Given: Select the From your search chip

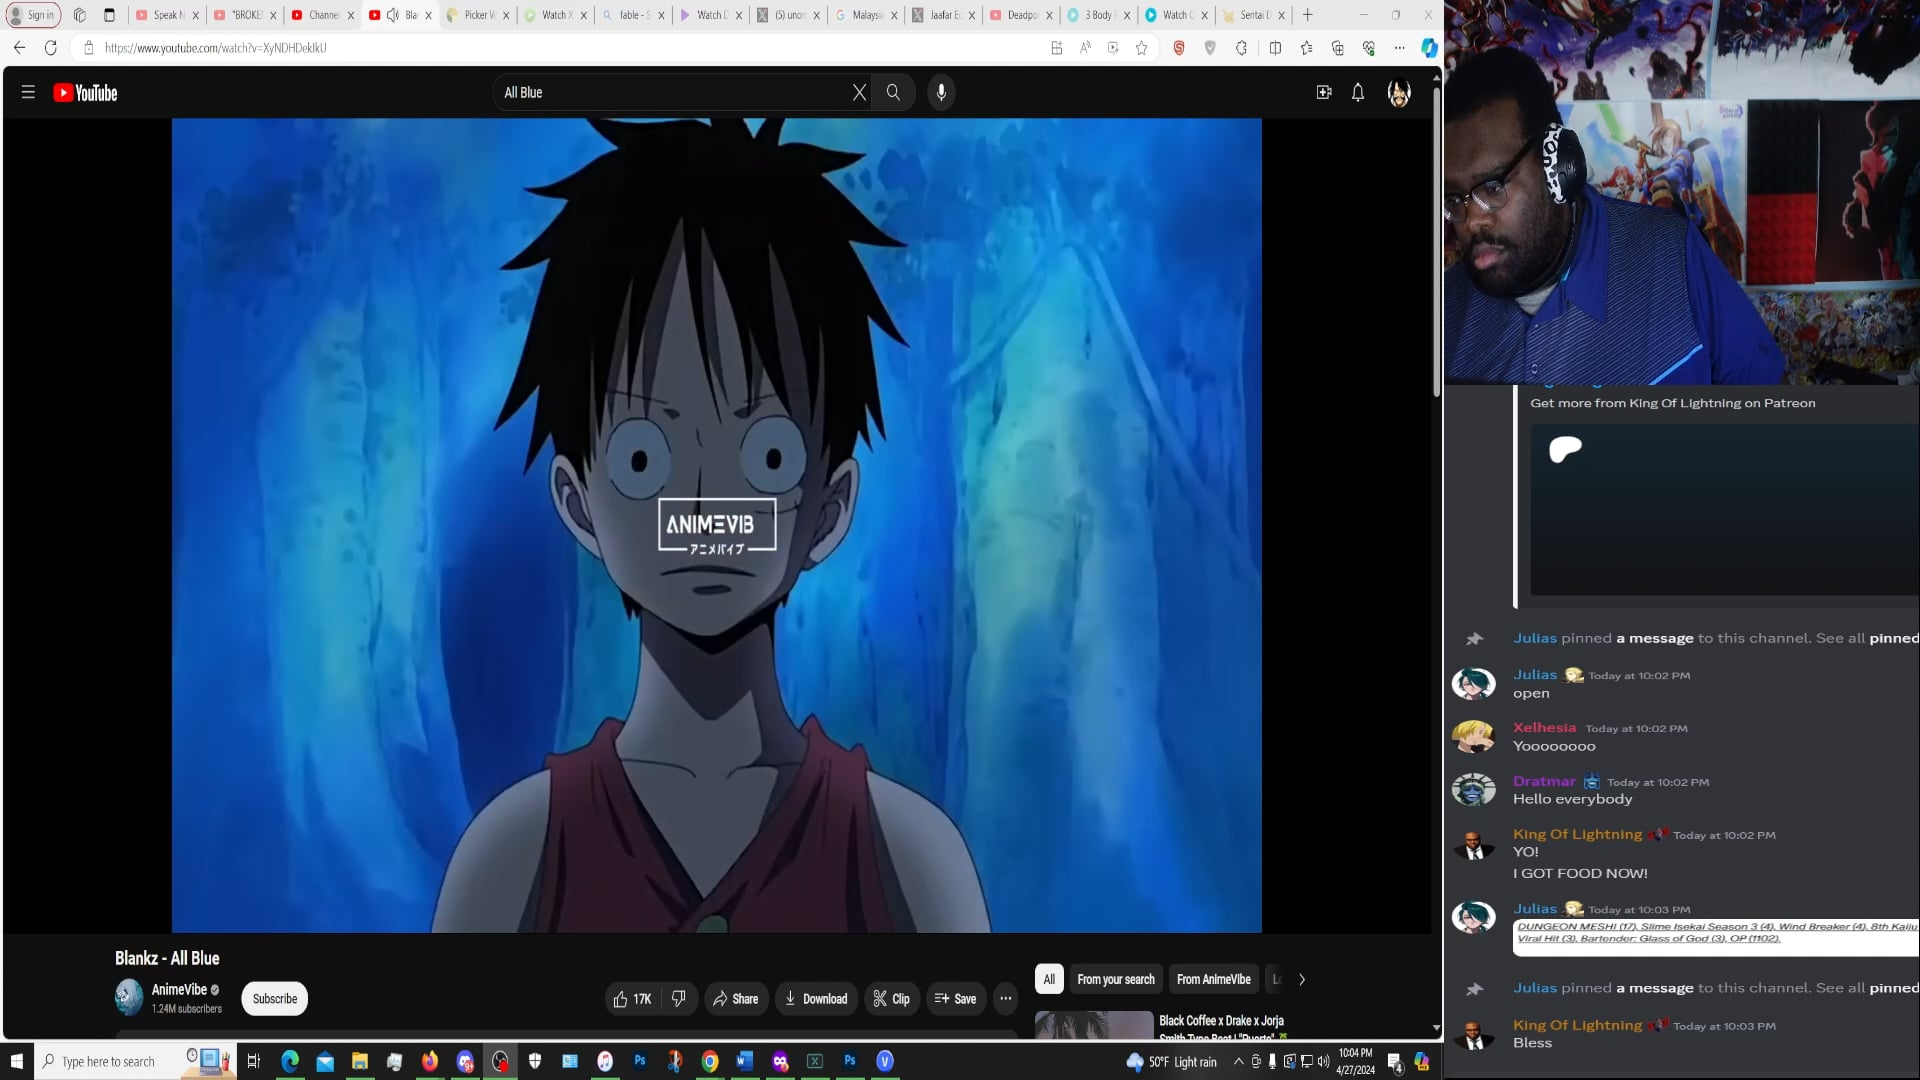Looking at the screenshot, I should coord(1116,980).
